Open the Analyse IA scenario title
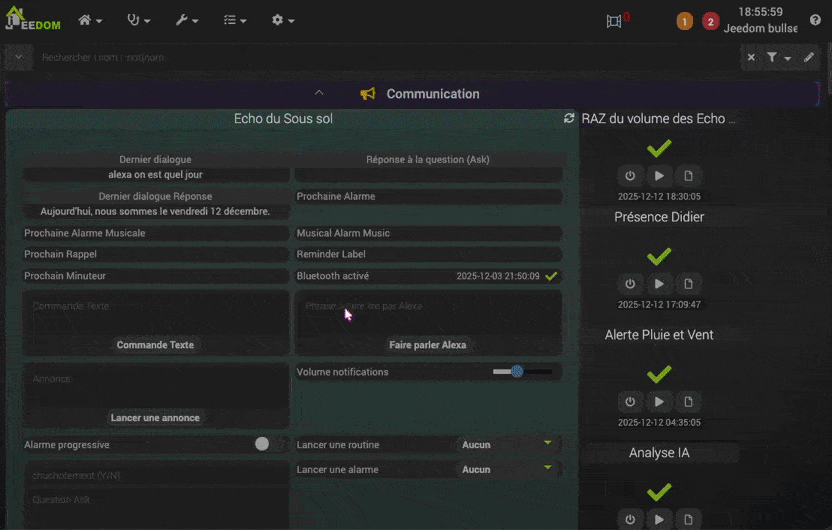The height and width of the screenshot is (530, 832). click(x=659, y=453)
